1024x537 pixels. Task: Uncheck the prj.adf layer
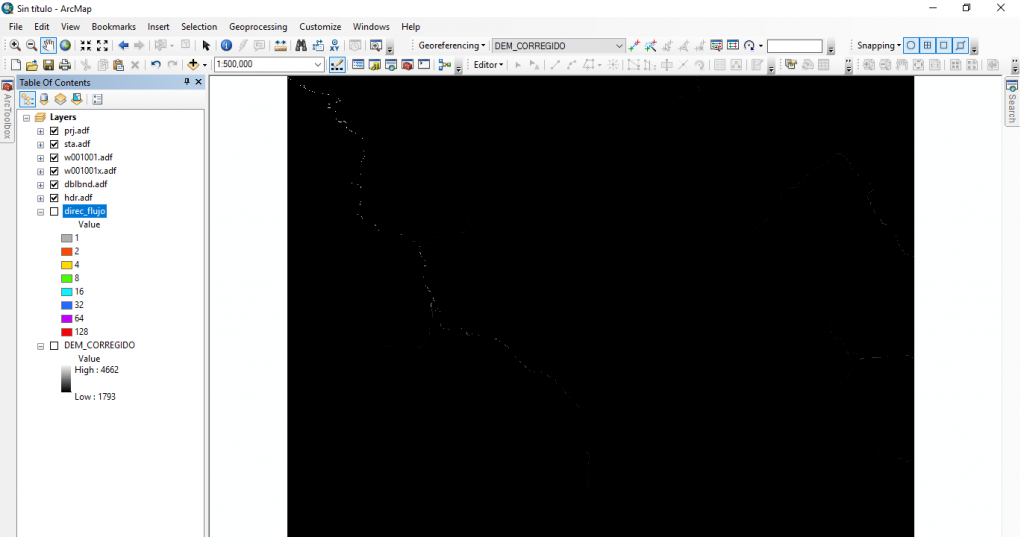(54, 131)
